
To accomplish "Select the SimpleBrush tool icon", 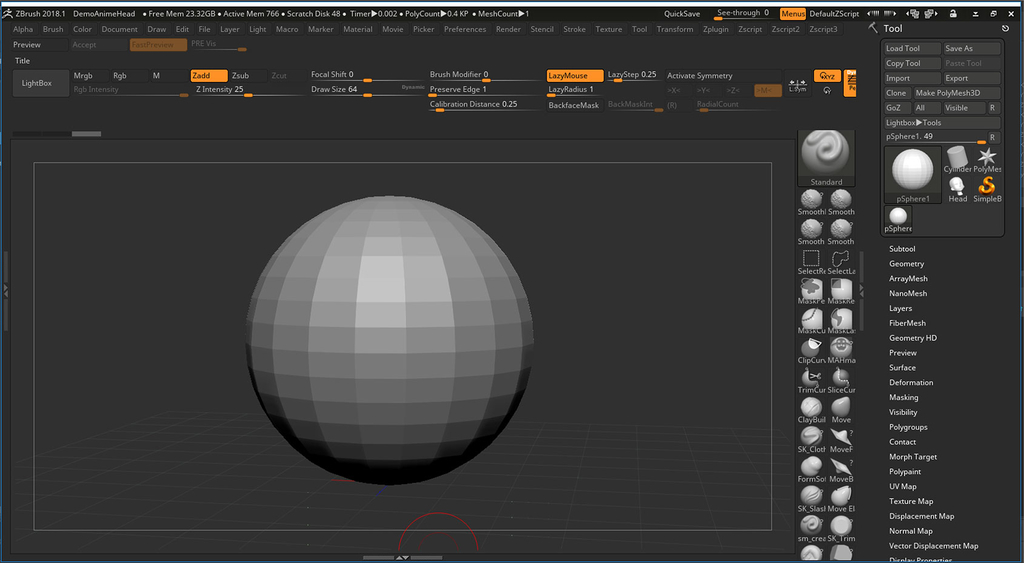I will point(987,187).
